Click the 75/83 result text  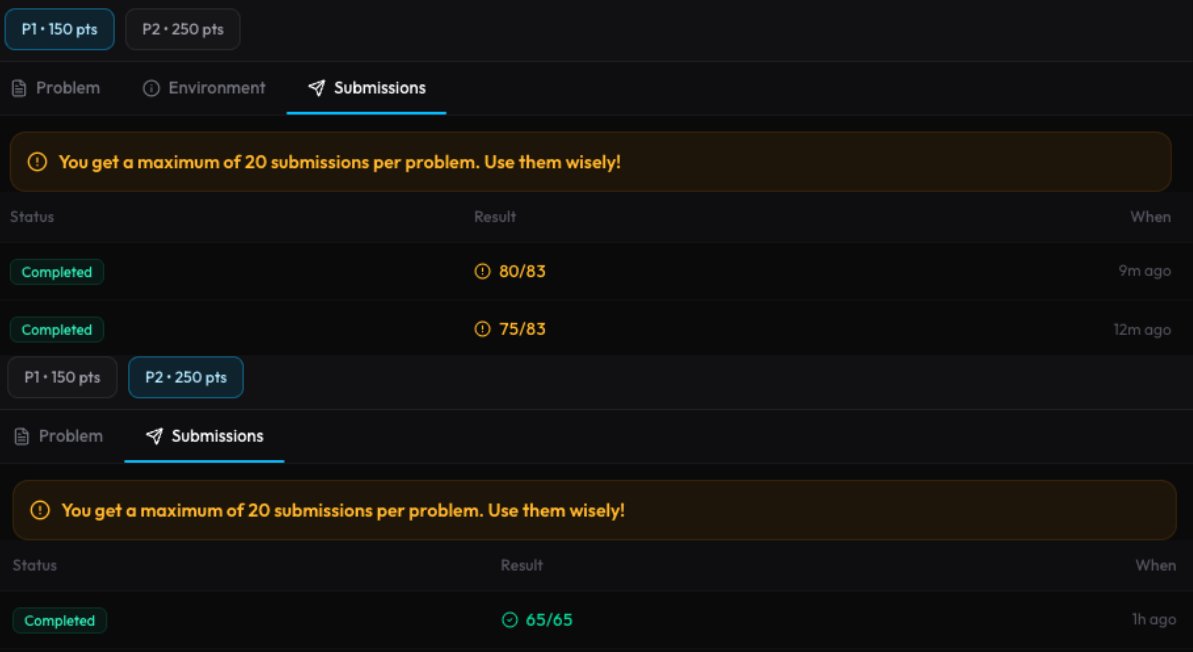522,329
